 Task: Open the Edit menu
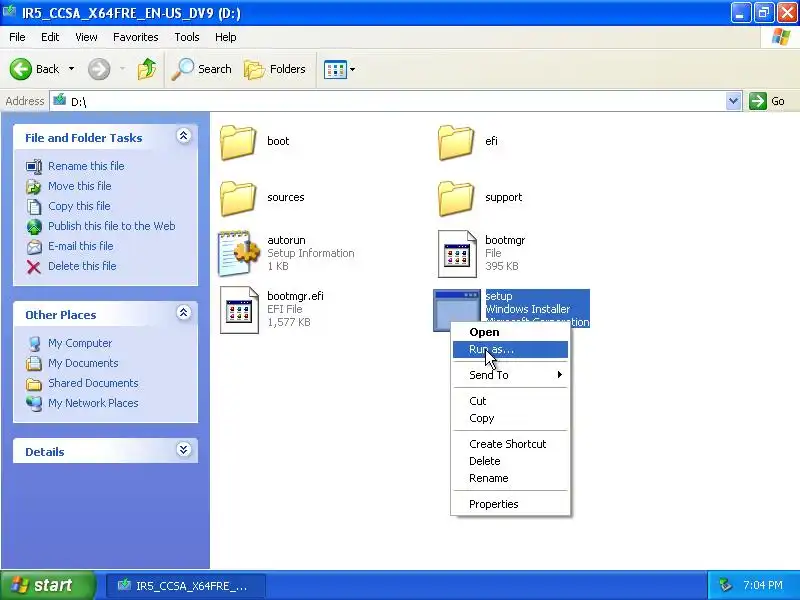[x=50, y=37]
